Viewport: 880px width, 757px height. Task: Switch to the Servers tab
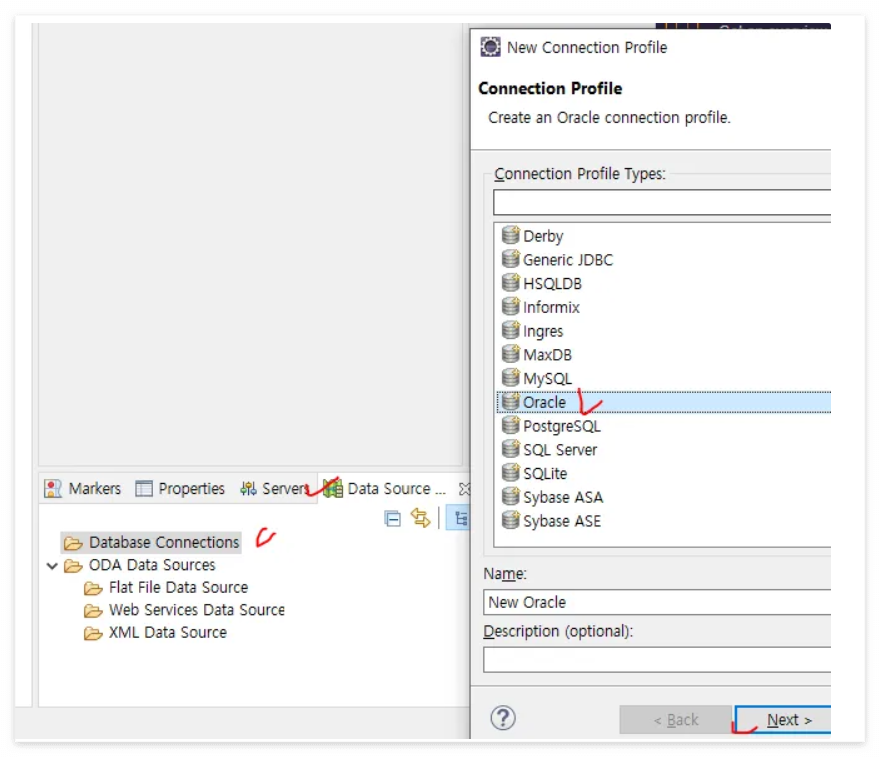click(x=274, y=489)
